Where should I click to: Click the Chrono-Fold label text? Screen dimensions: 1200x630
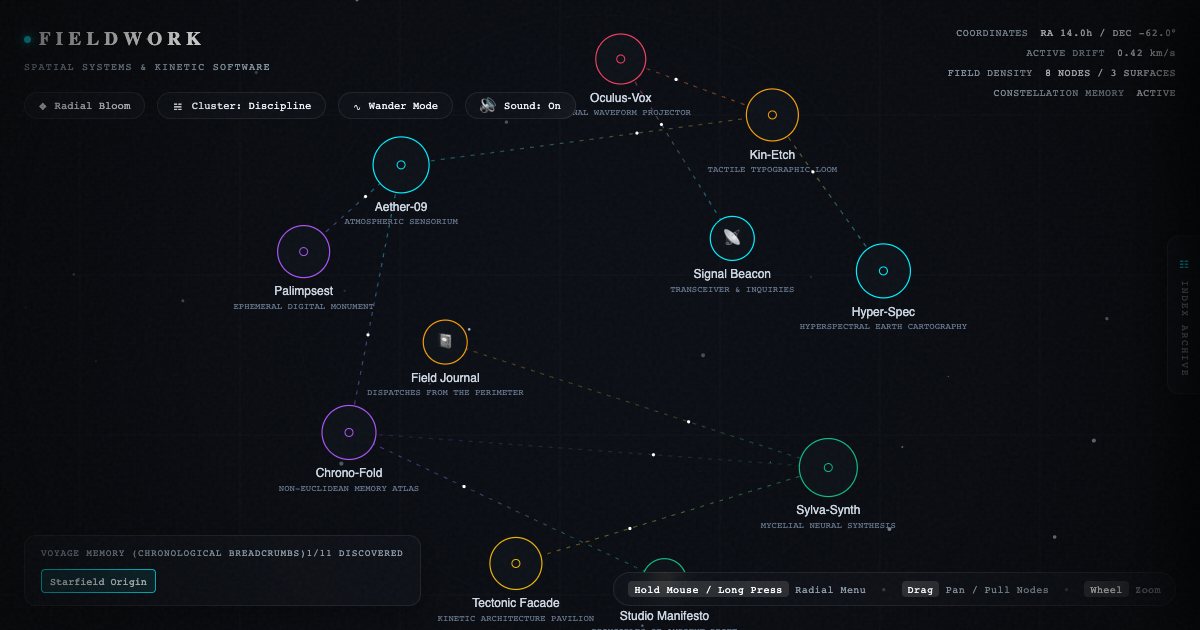(349, 473)
